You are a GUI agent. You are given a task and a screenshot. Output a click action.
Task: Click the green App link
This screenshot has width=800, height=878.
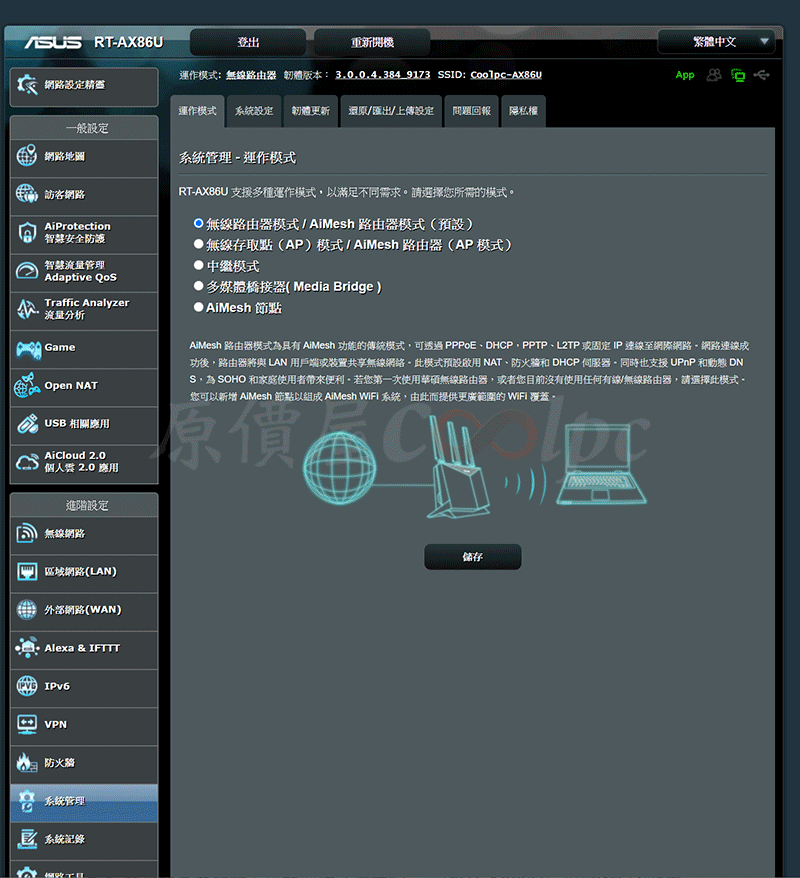(685, 74)
